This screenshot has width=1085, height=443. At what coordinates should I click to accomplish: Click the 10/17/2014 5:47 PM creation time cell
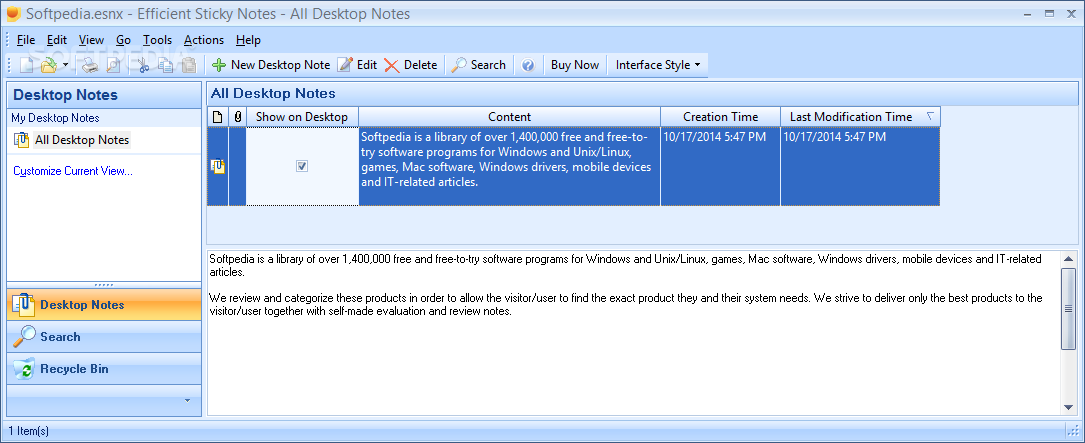(x=720, y=167)
